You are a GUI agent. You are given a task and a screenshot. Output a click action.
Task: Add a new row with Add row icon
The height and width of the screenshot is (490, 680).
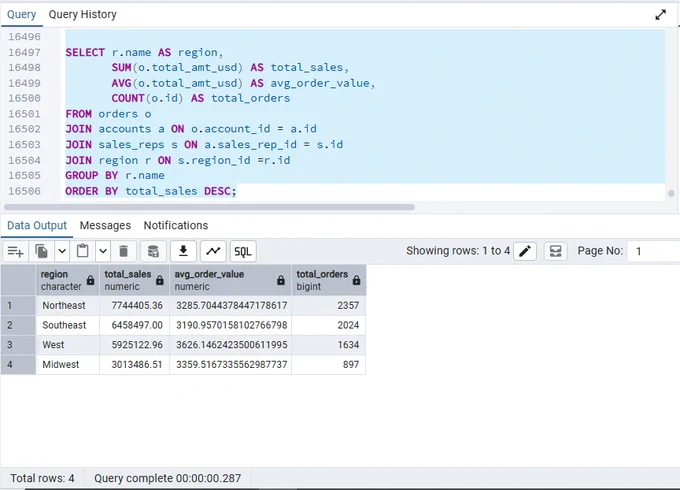click(x=16, y=251)
